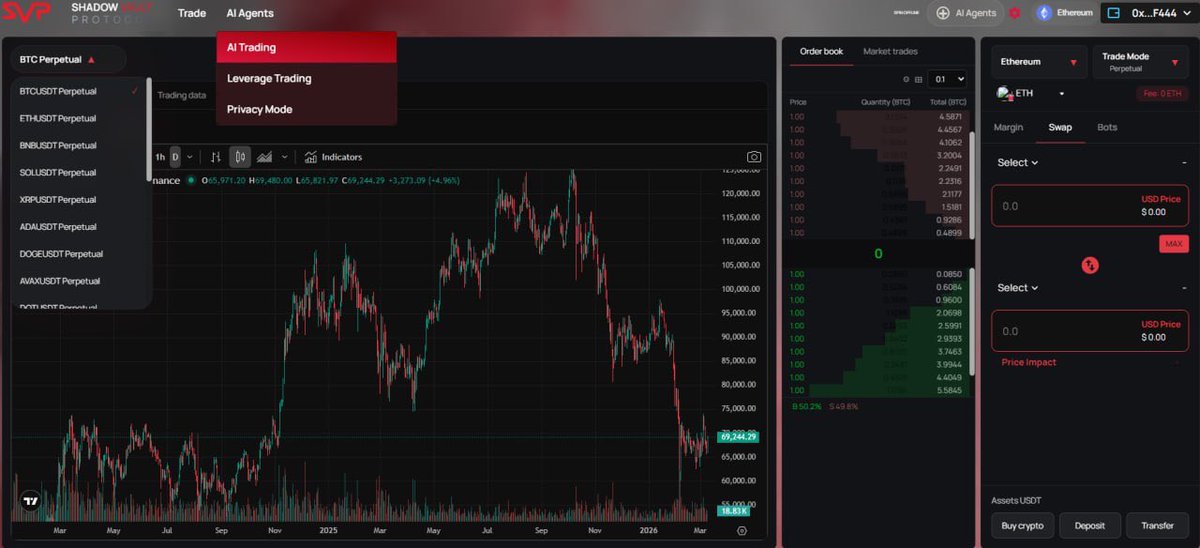The height and width of the screenshot is (548, 1200).
Task: Click the SVP Shadow Protocol logo
Action: [78, 14]
